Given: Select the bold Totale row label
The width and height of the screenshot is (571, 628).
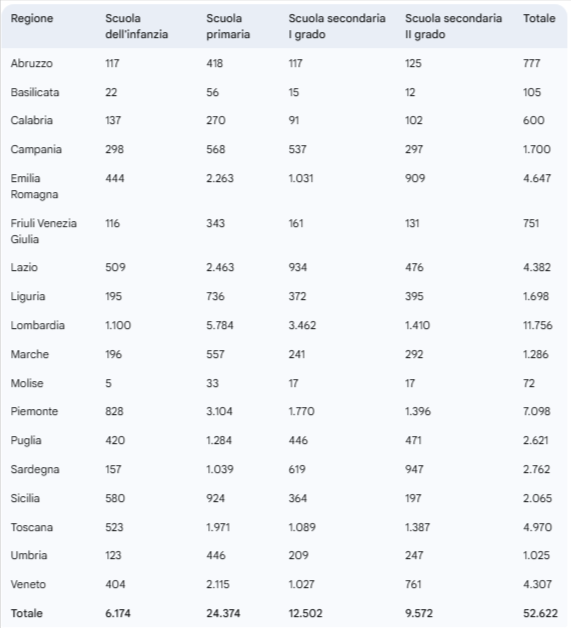Looking at the screenshot, I should click(x=26, y=613).
